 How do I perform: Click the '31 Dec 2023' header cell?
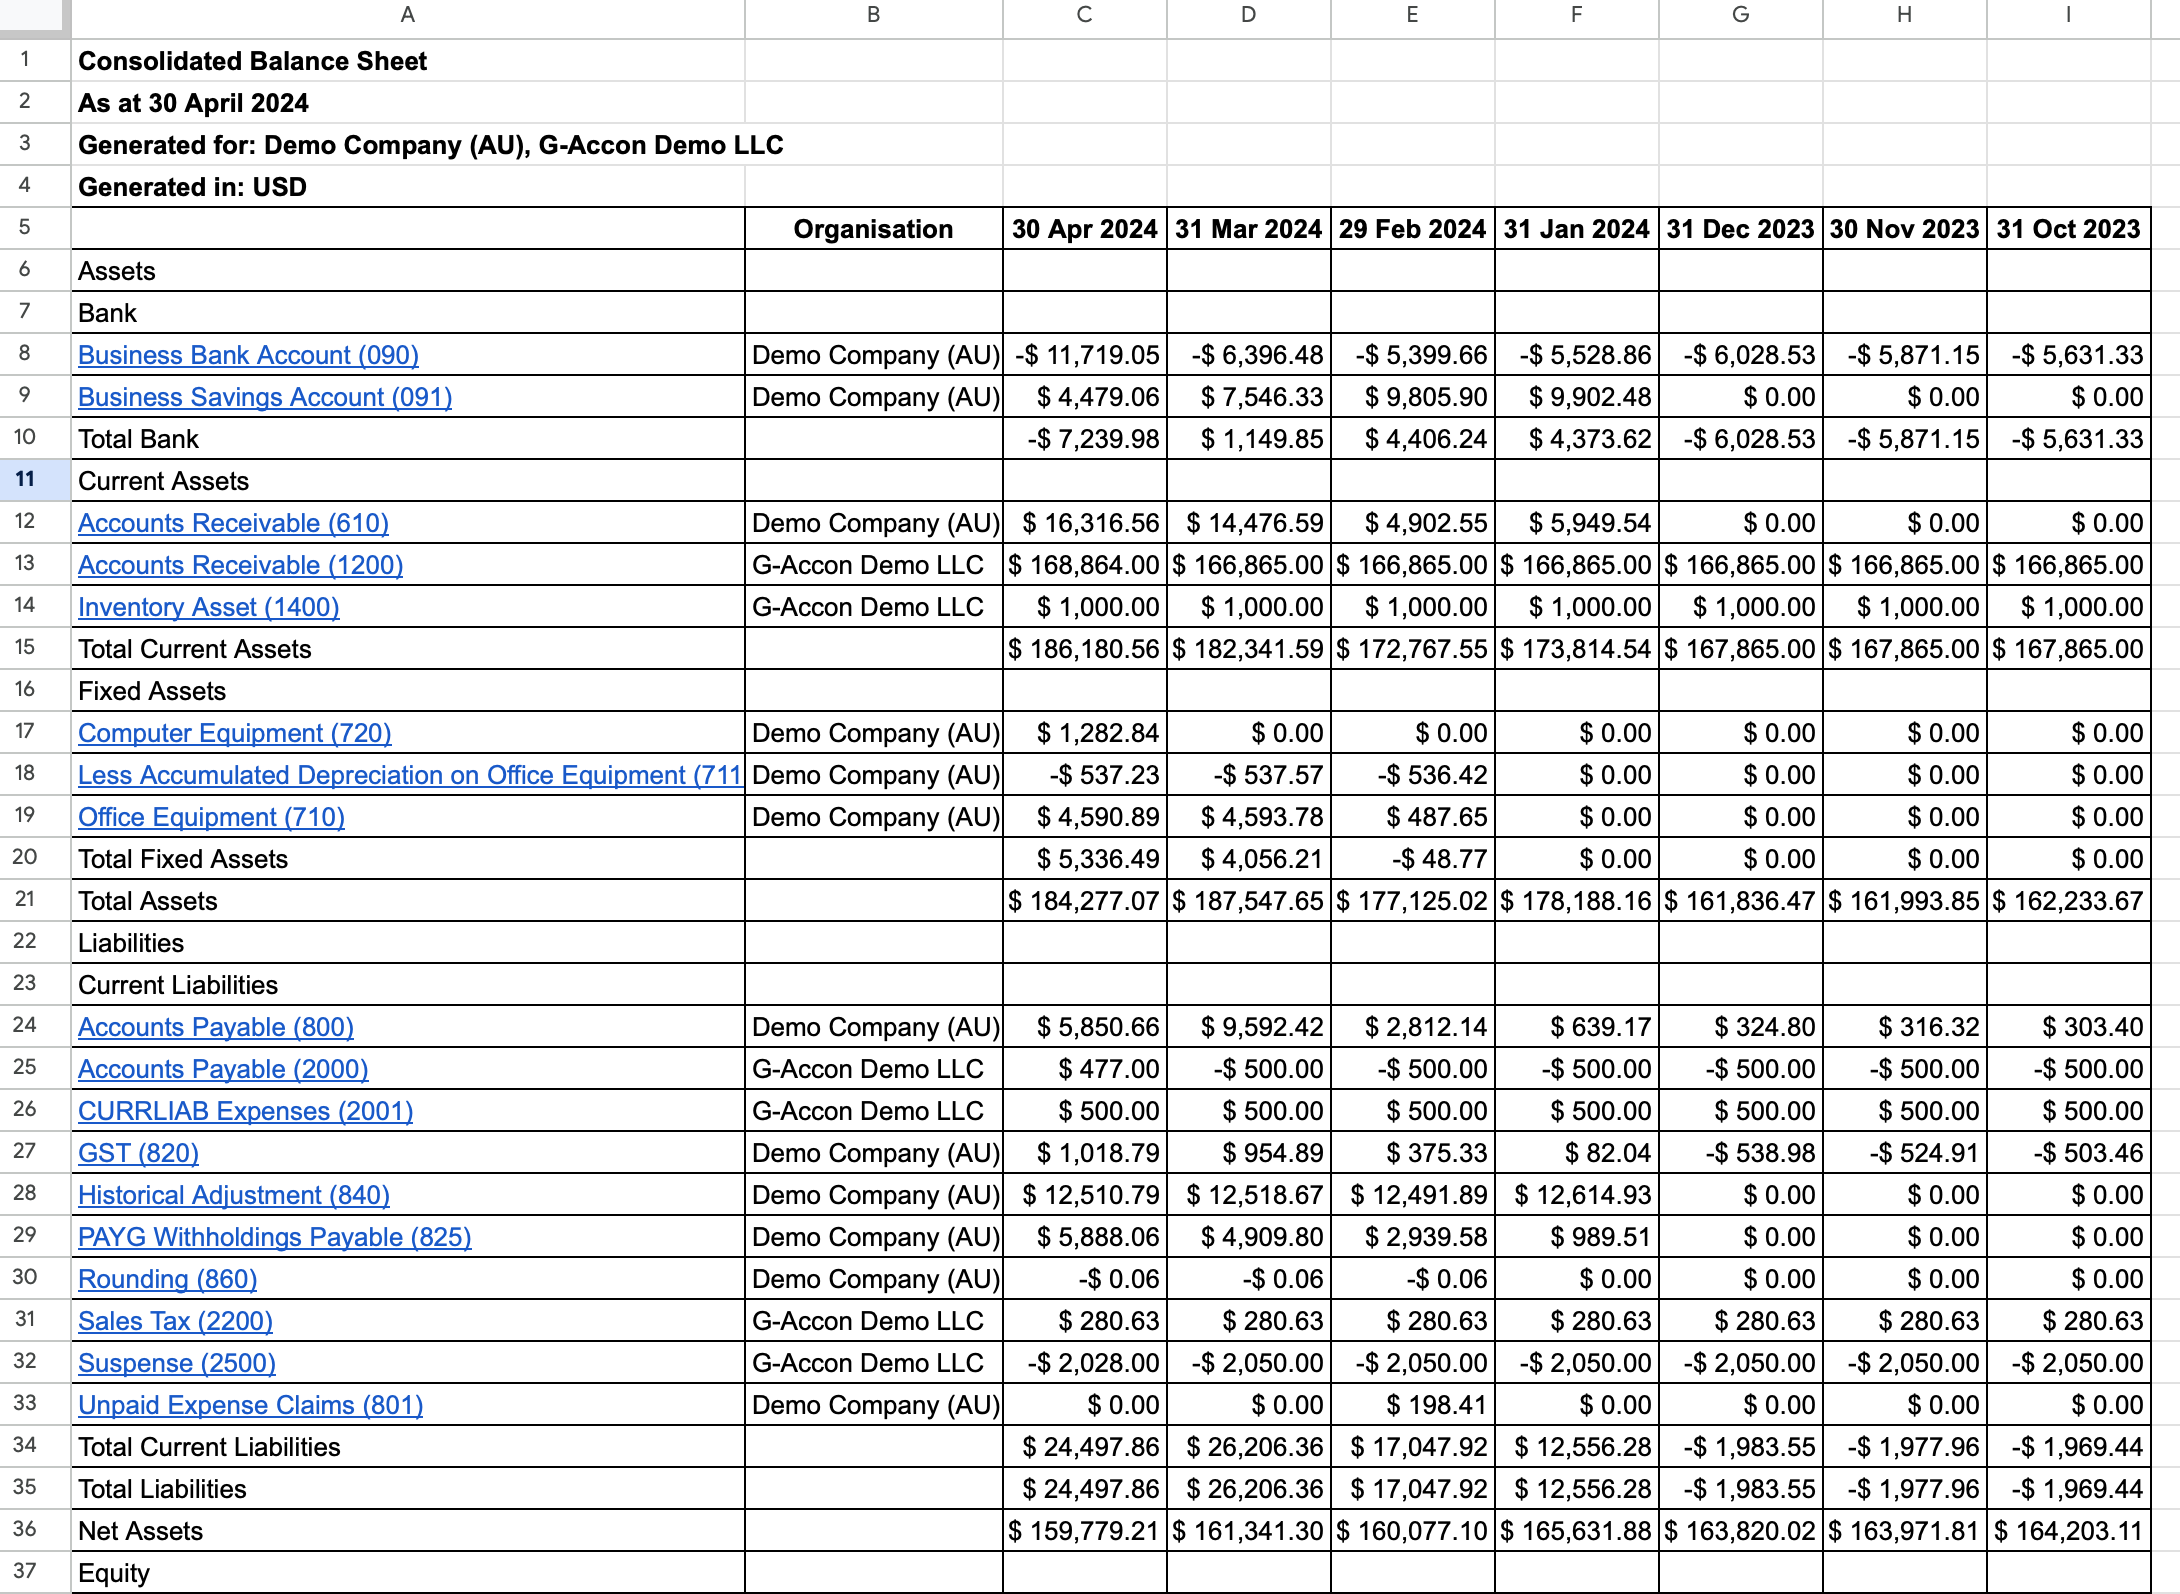coord(1741,229)
